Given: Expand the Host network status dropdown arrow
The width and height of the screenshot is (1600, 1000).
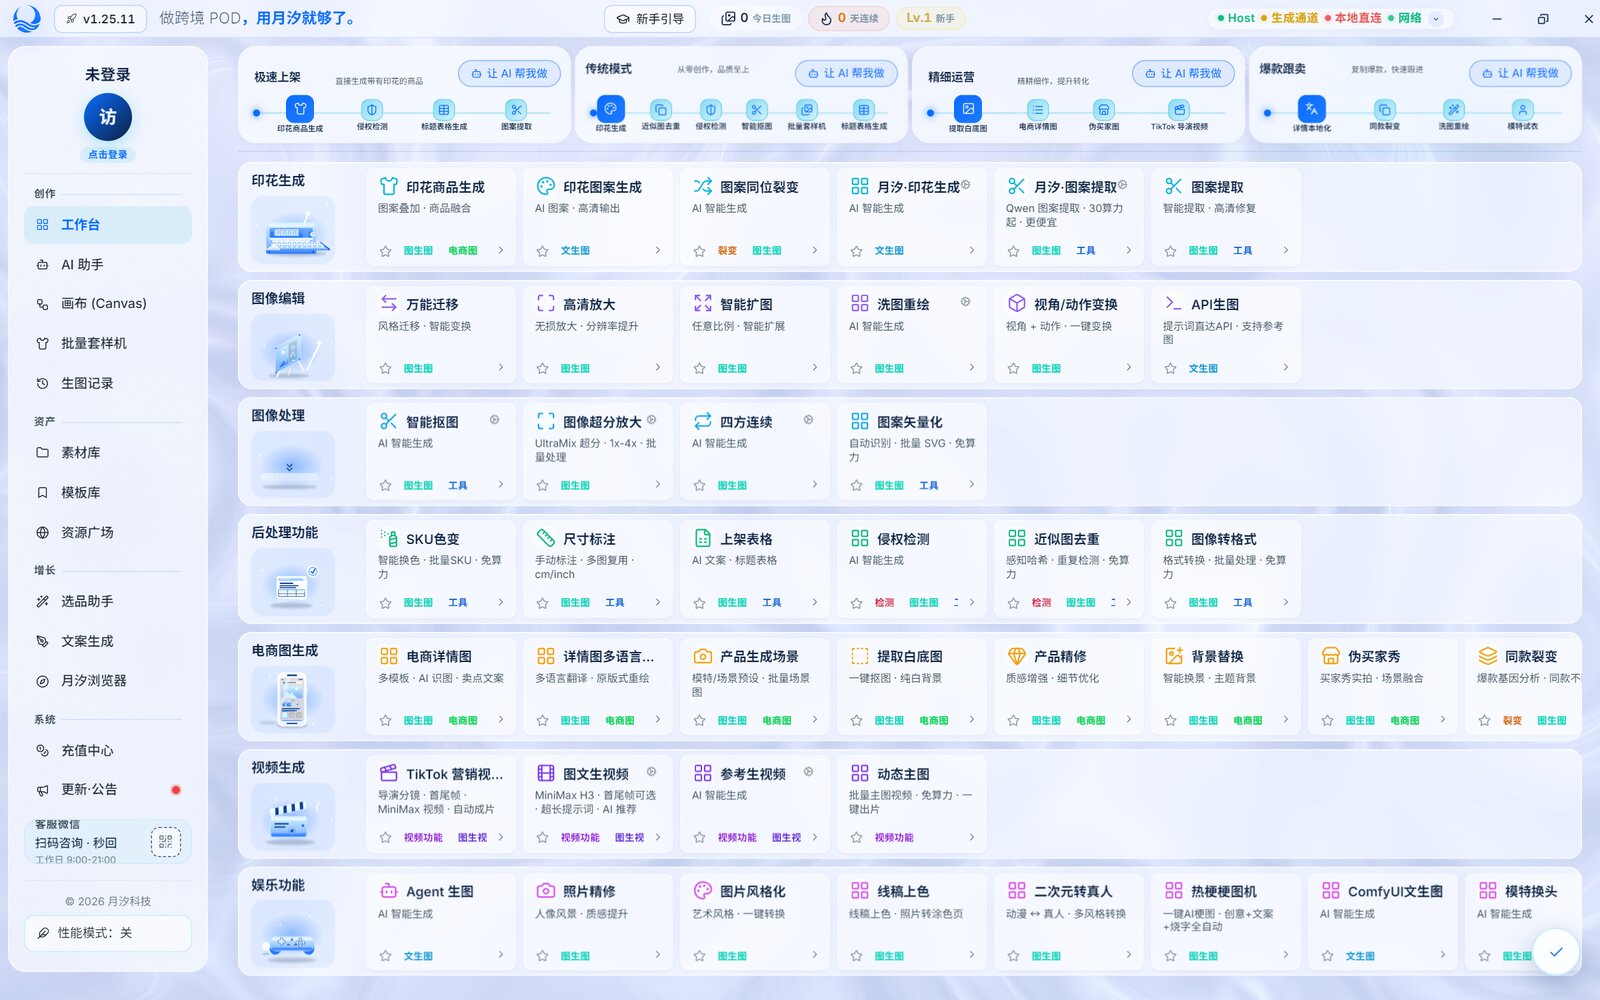Looking at the screenshot, I should point(1436,18).
